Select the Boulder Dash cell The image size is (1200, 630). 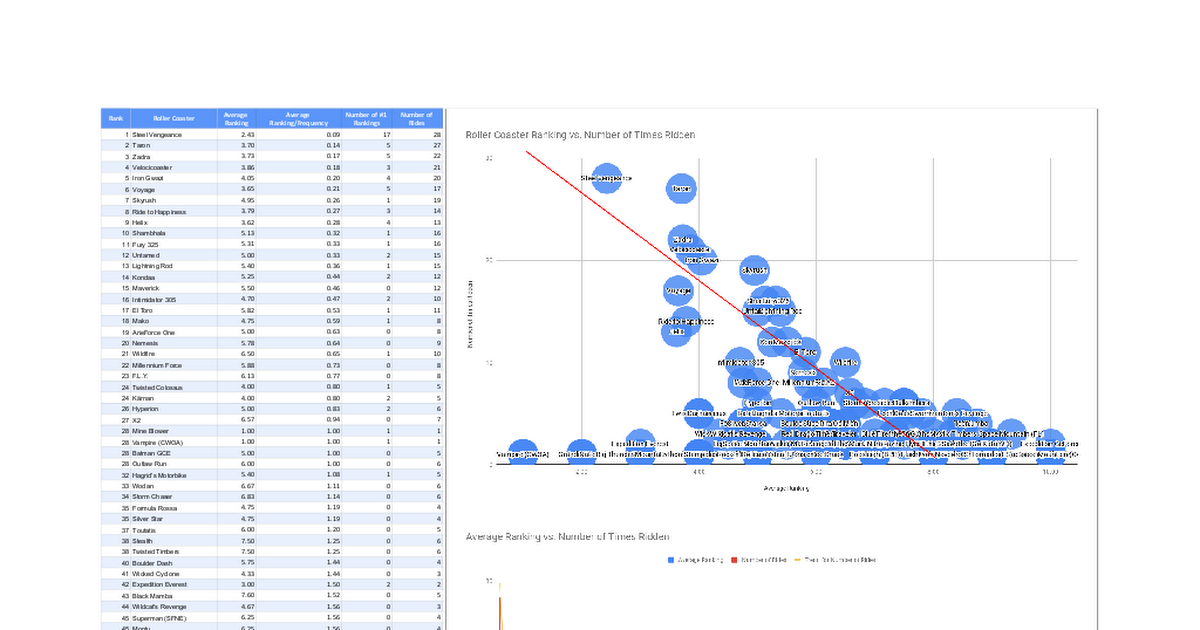point(172,563)
